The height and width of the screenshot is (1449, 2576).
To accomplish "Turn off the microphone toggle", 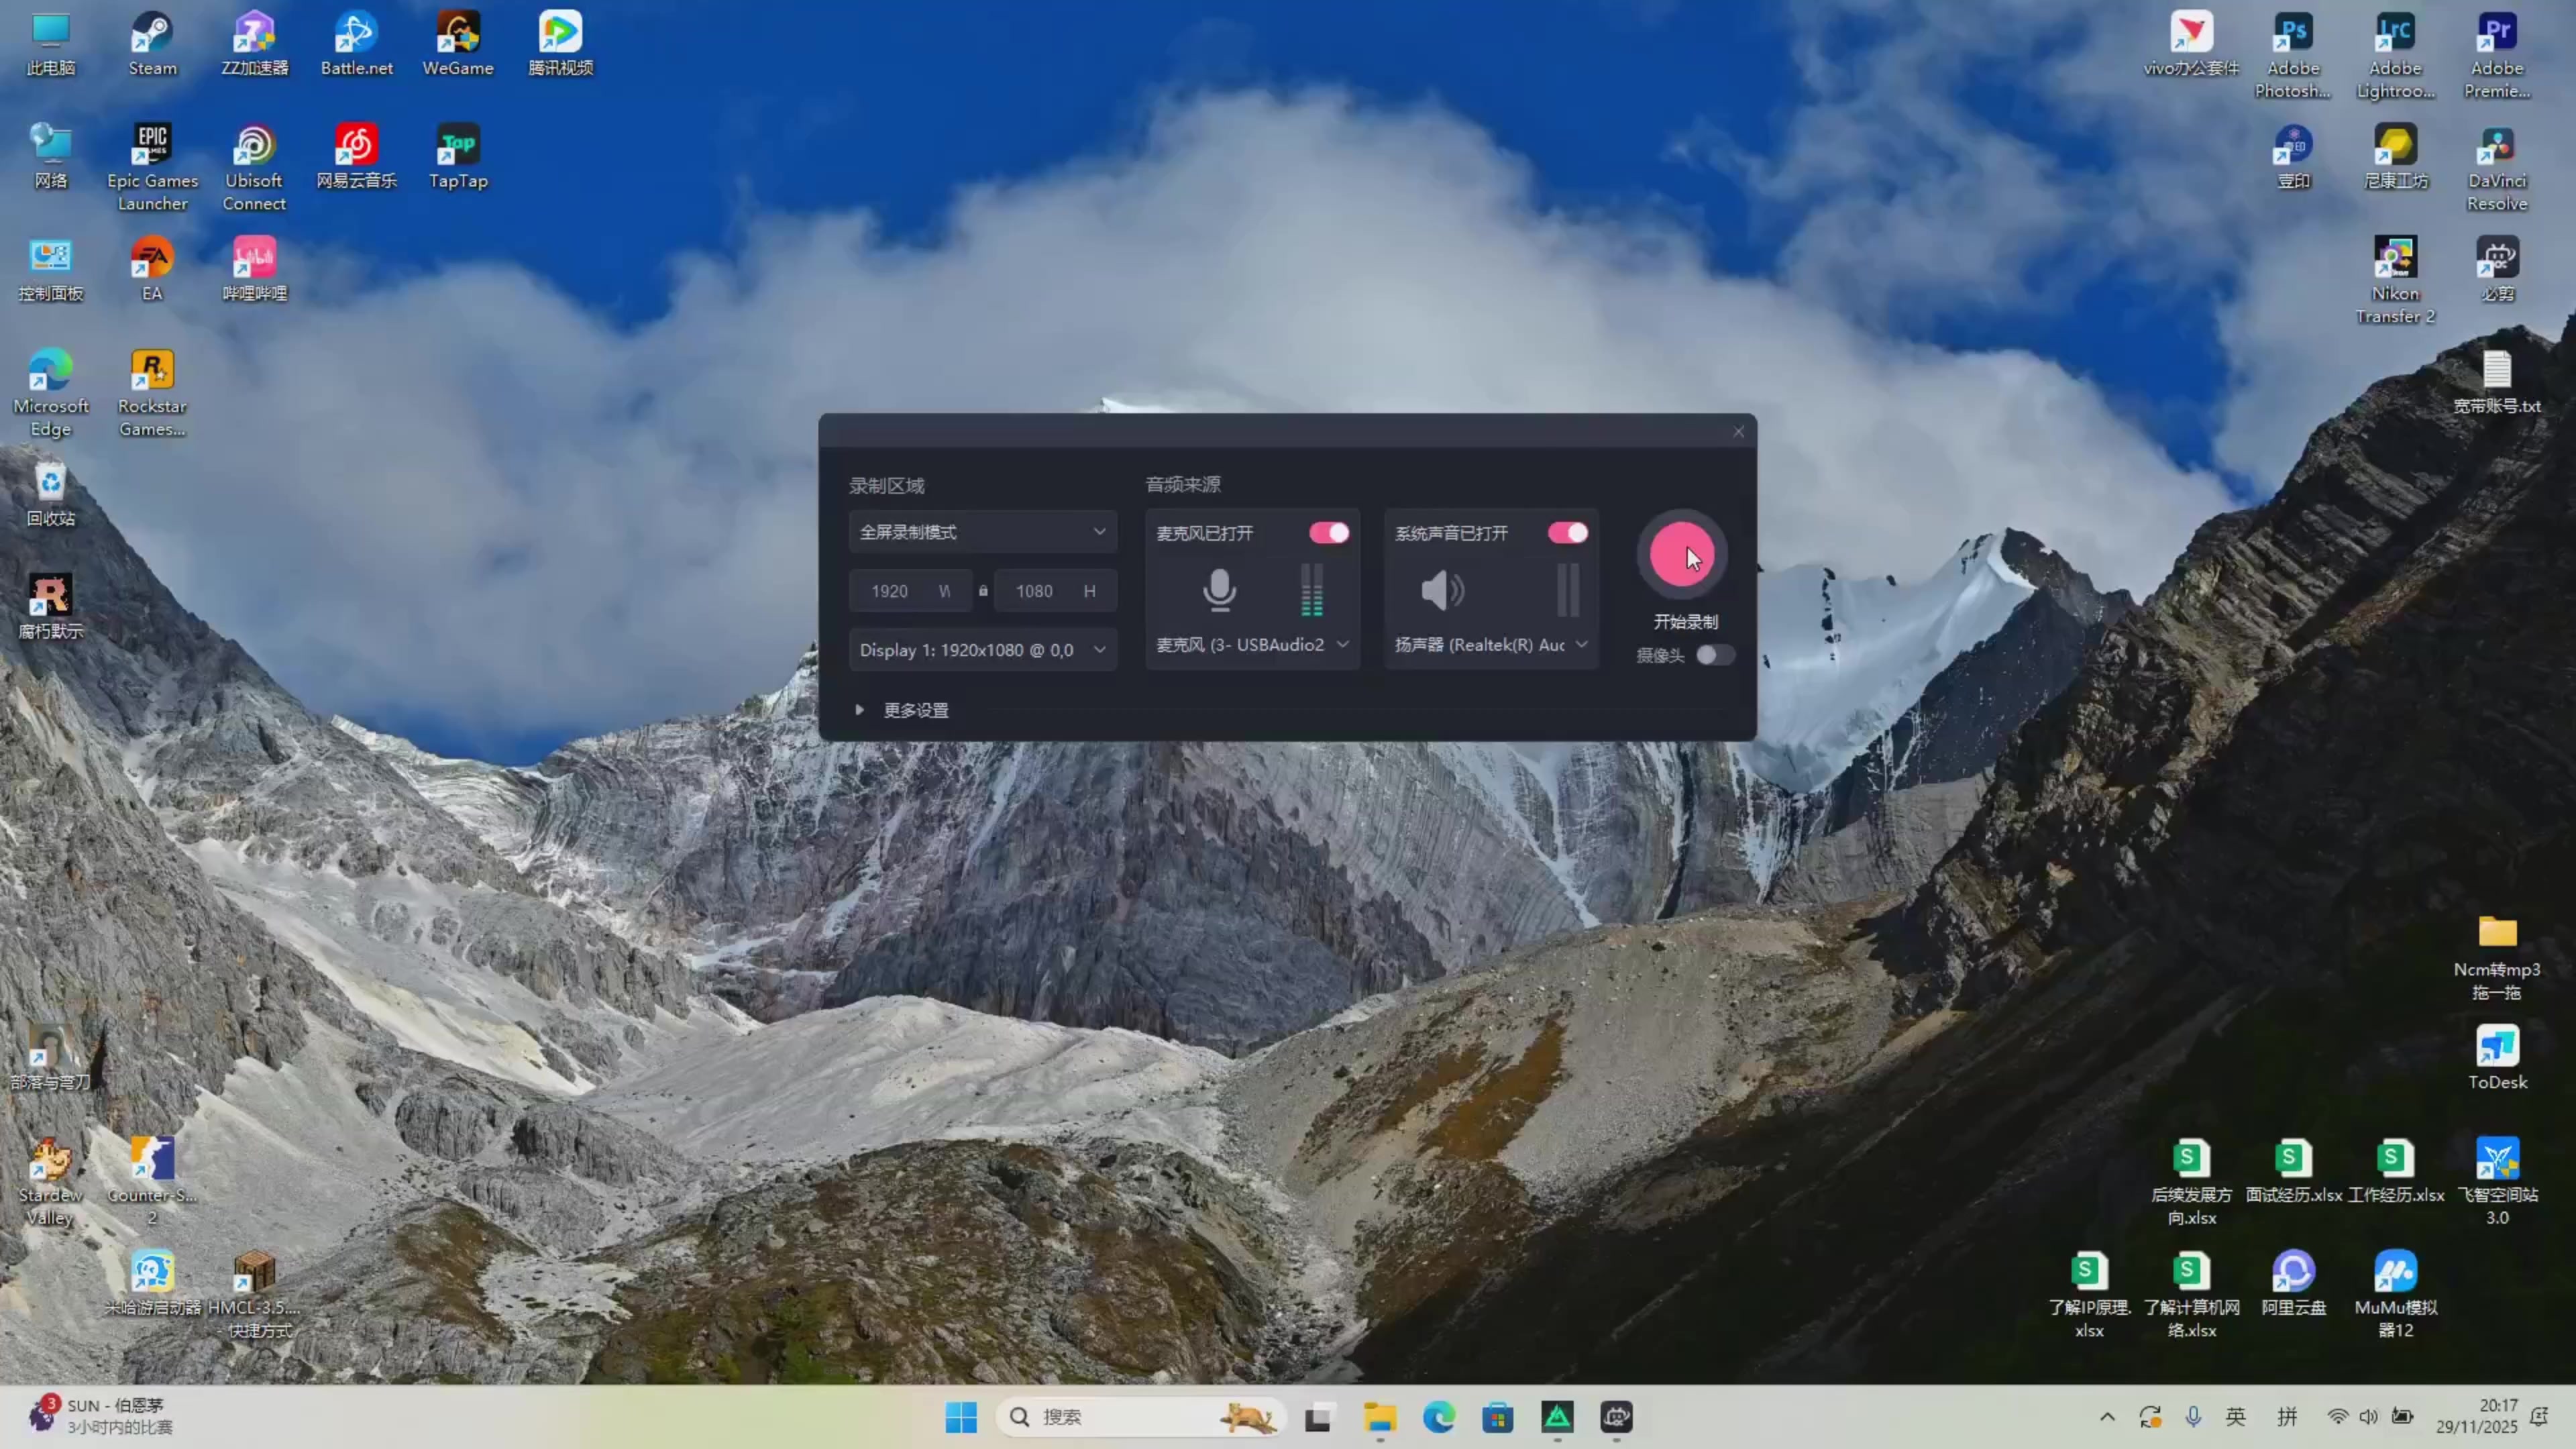I will coord(1329,533).
